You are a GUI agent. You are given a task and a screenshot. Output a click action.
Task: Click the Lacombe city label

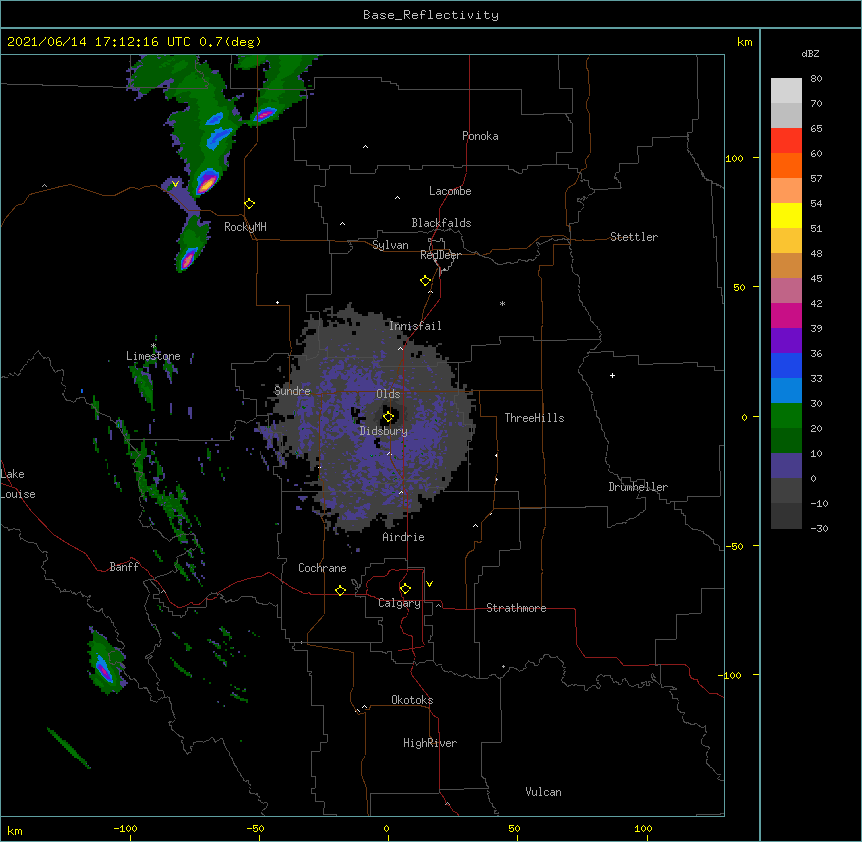[x=450, y=191]
